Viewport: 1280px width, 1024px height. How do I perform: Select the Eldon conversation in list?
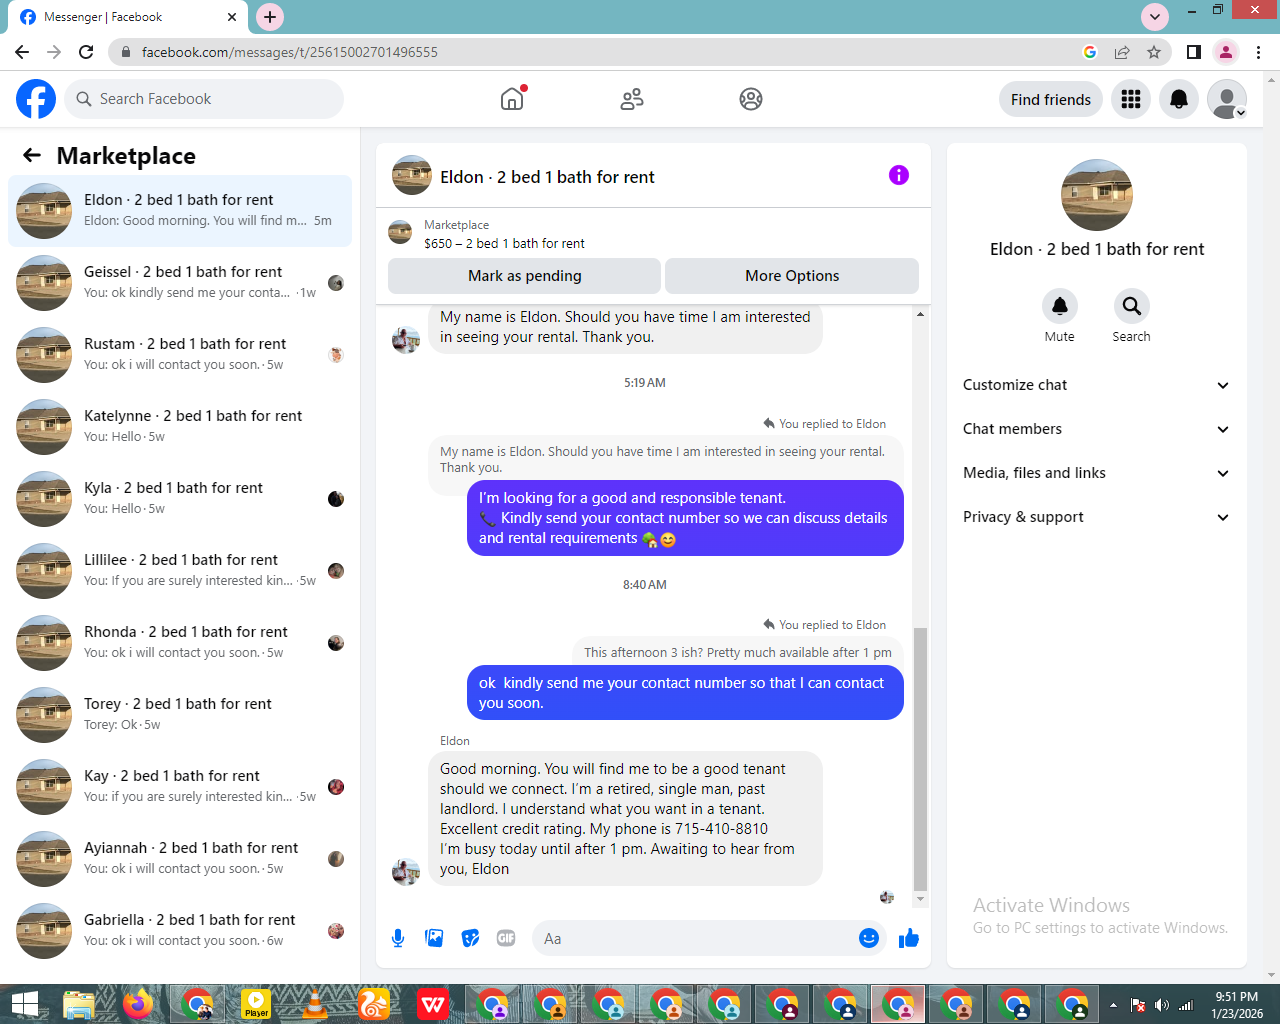(180, 211)
